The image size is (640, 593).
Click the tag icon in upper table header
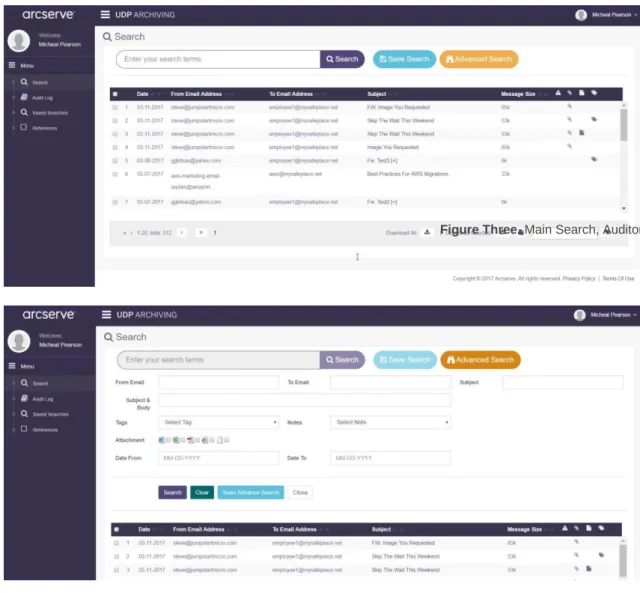(594, 93)
